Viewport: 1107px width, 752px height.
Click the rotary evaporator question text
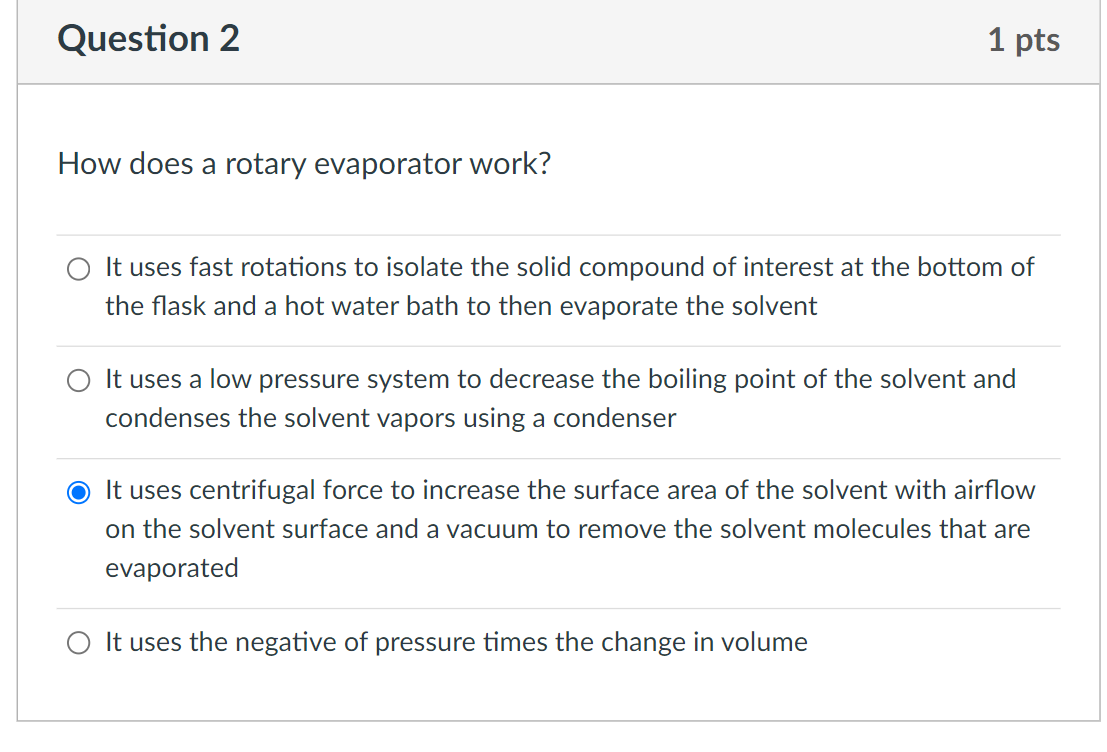(x=305, y=164)
